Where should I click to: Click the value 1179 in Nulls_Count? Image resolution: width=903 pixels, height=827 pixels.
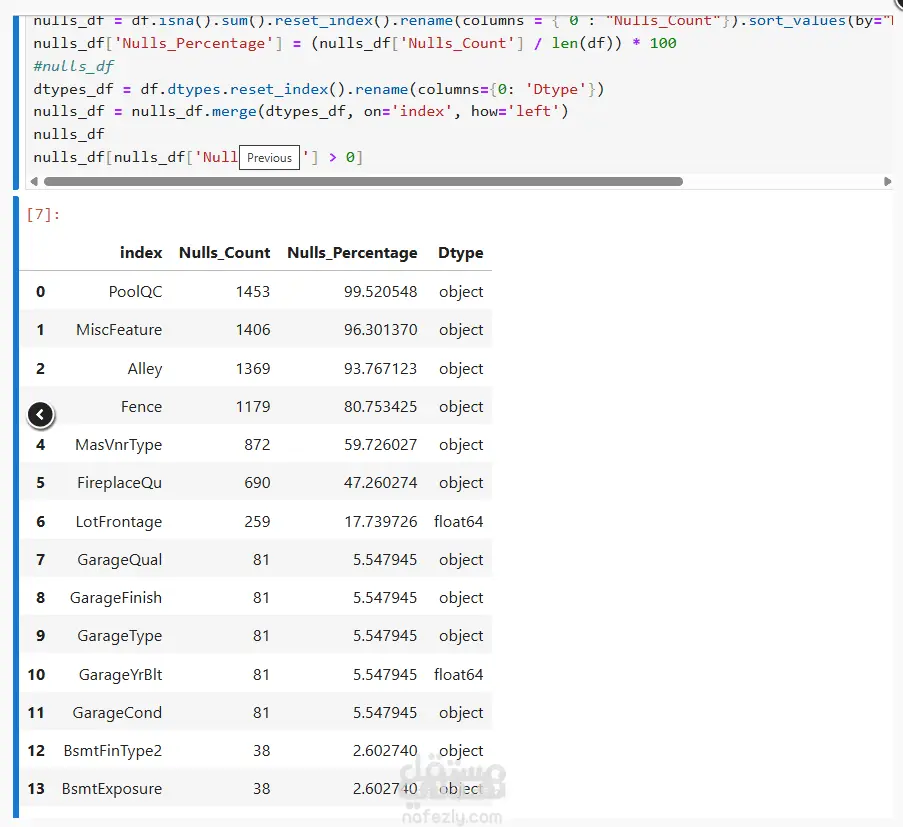click(253, 407)
